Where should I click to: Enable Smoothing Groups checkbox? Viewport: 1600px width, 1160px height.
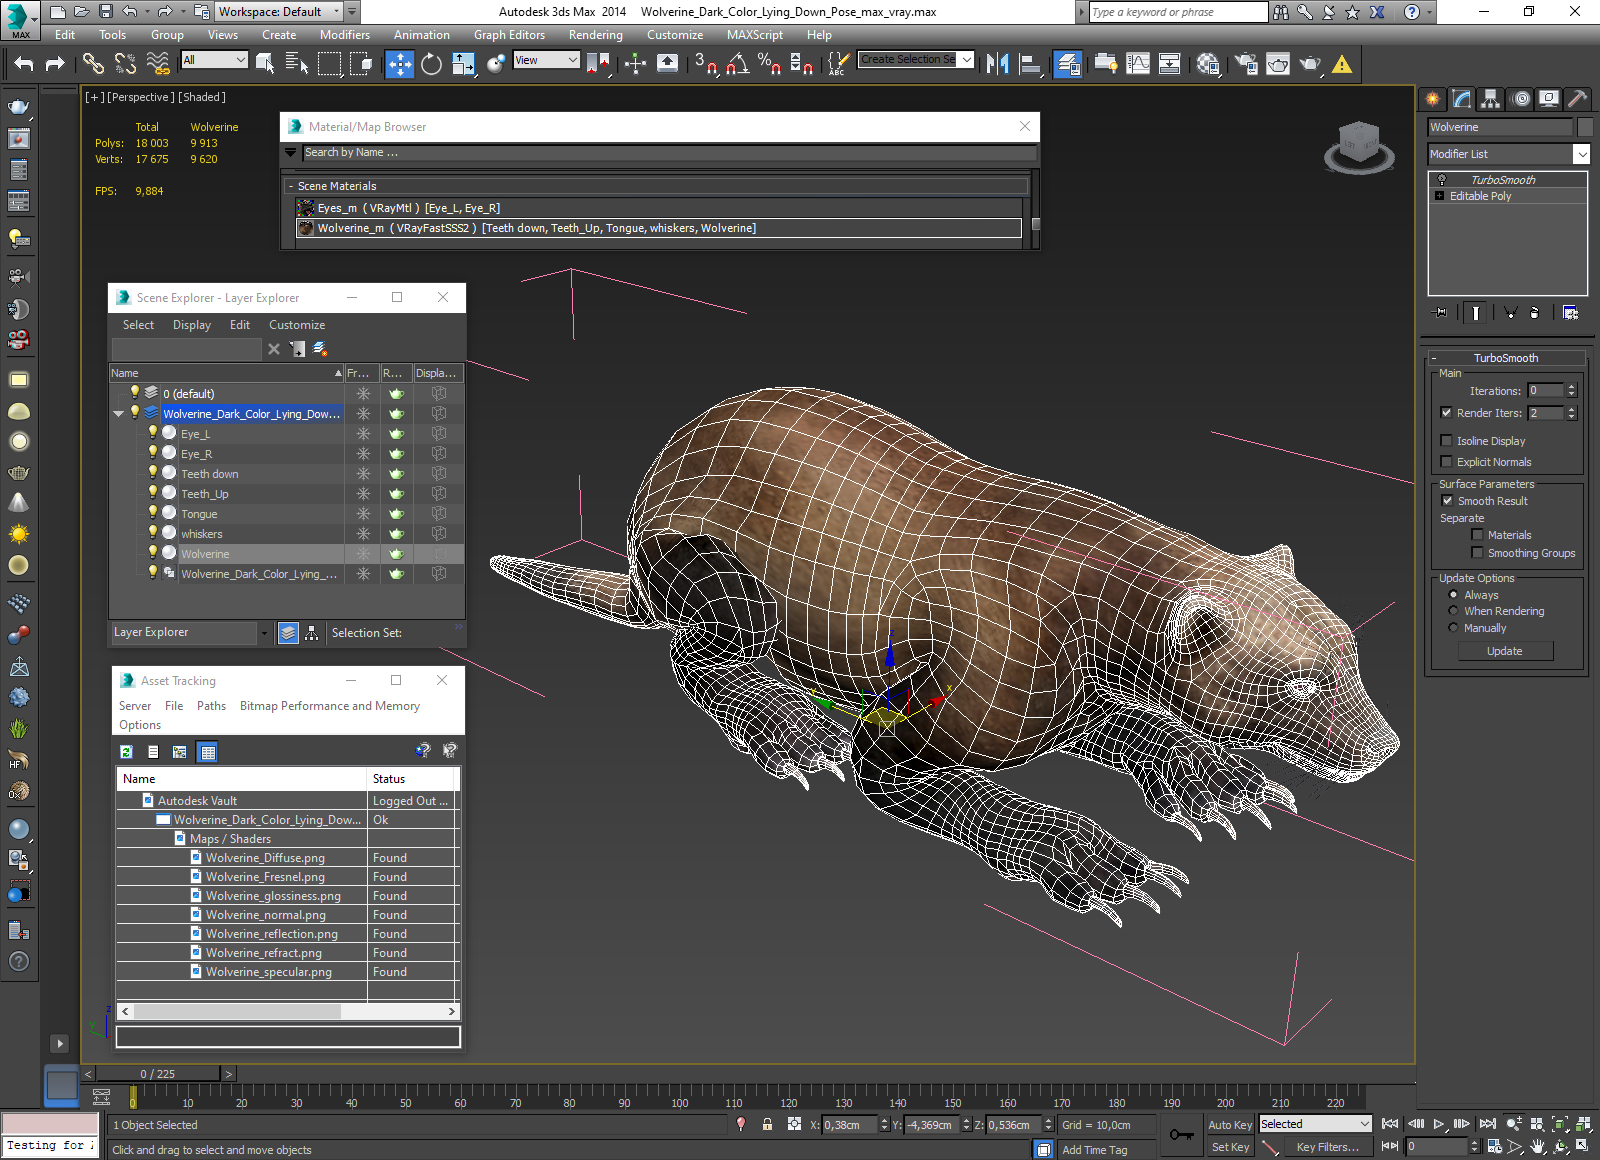(x=1477, y=553)
